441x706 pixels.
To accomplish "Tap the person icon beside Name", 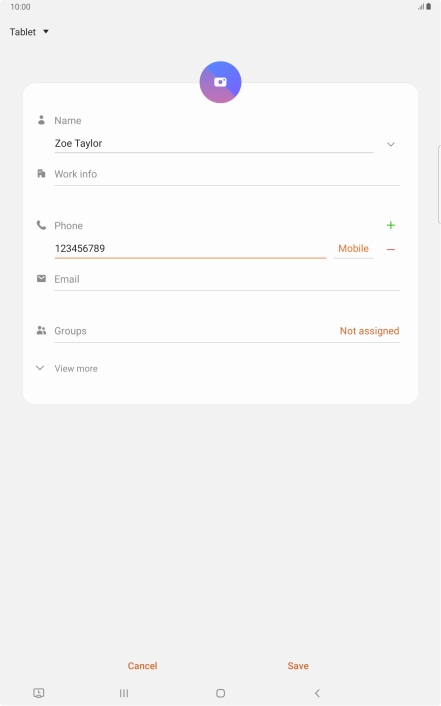I will 41,120.
